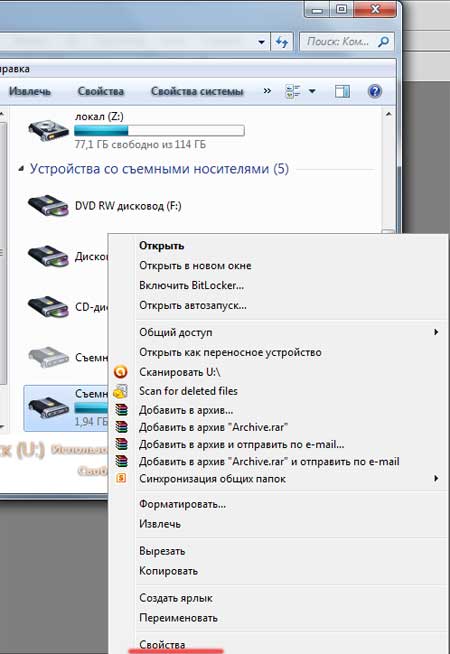Select the CD-дисковод drive icon
The image size is (450, 654).
[48, 307]
